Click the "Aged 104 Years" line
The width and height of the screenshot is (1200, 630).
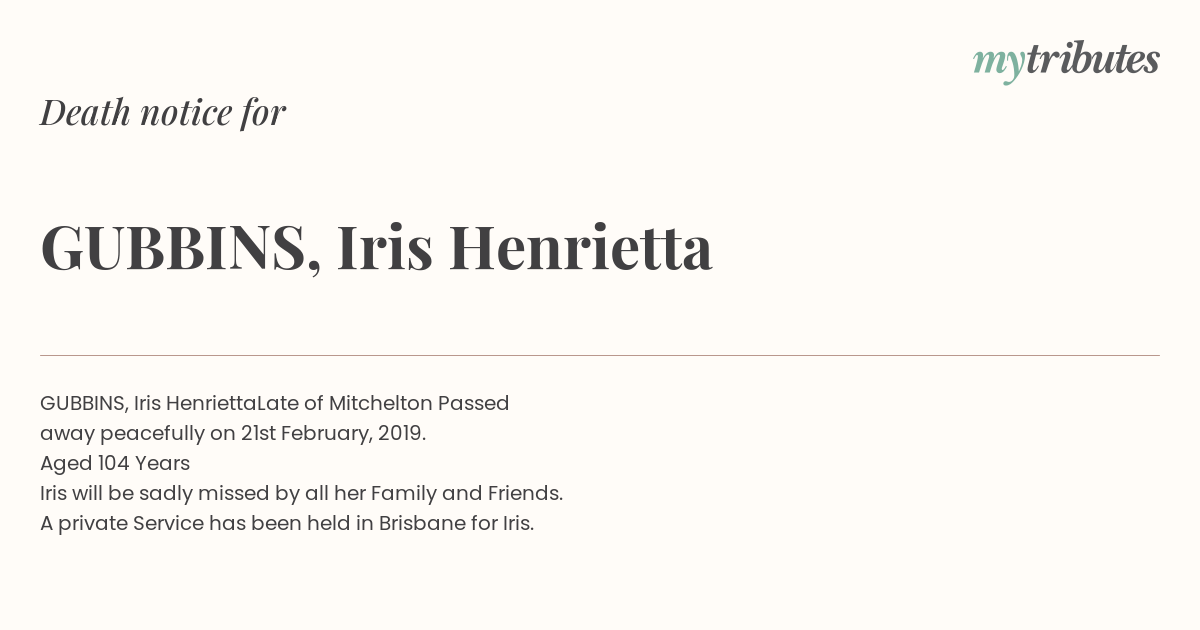point(115,463)
